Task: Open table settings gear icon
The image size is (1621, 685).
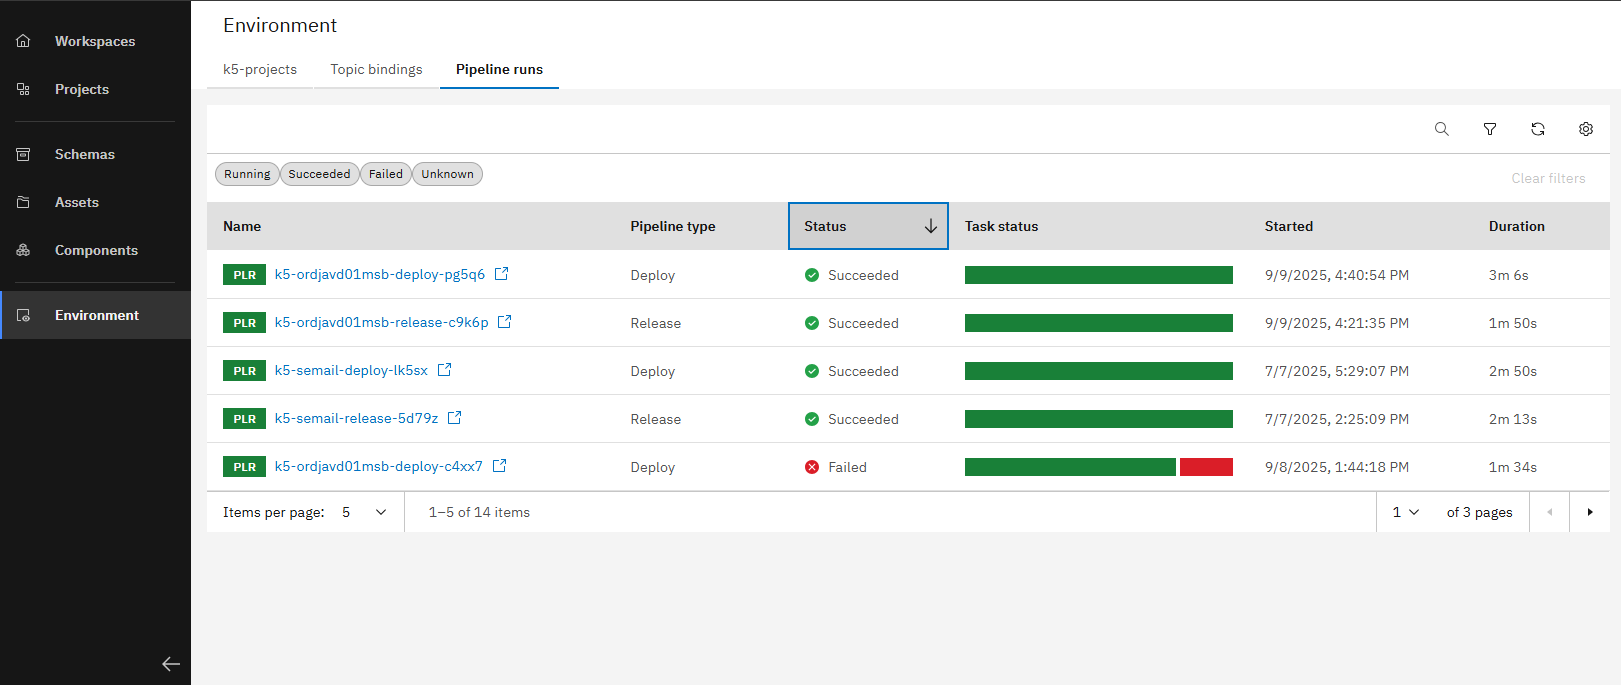Action: click(x=1585, y=129)
